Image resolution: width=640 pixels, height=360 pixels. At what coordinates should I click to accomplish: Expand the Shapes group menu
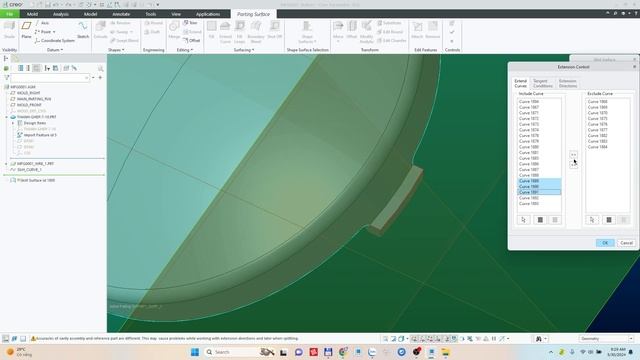pos(116,50)
